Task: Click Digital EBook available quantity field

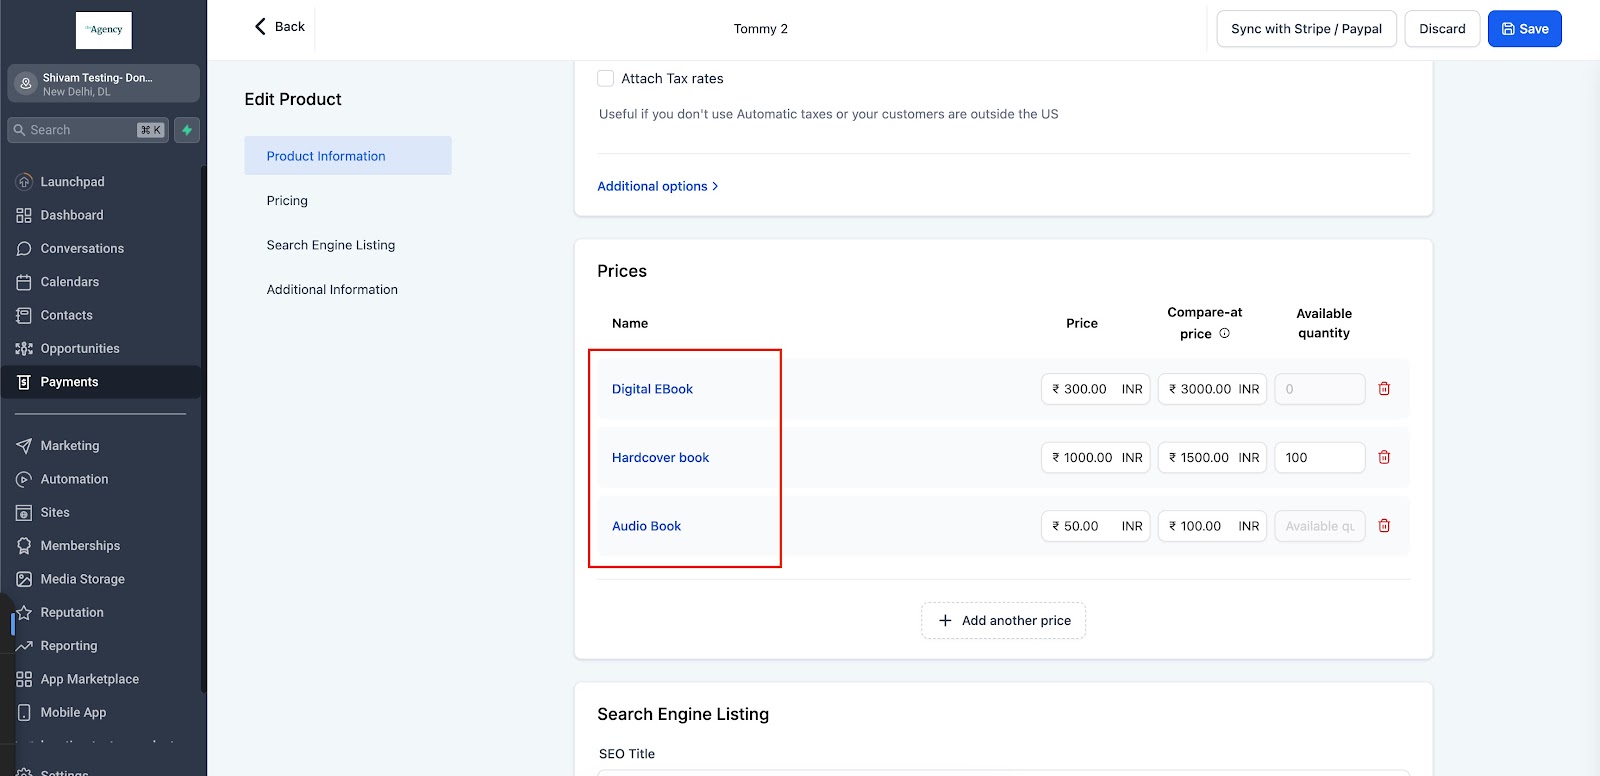Action: (x=1320, y=389)
